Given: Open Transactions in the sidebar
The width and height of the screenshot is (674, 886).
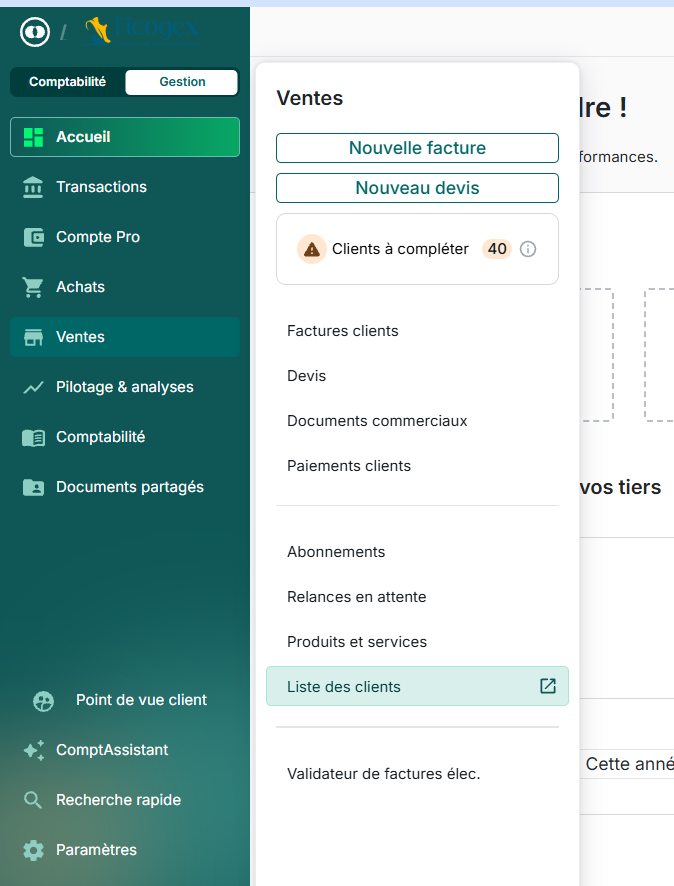Looking at the screenshot, I should coord(125,187).
